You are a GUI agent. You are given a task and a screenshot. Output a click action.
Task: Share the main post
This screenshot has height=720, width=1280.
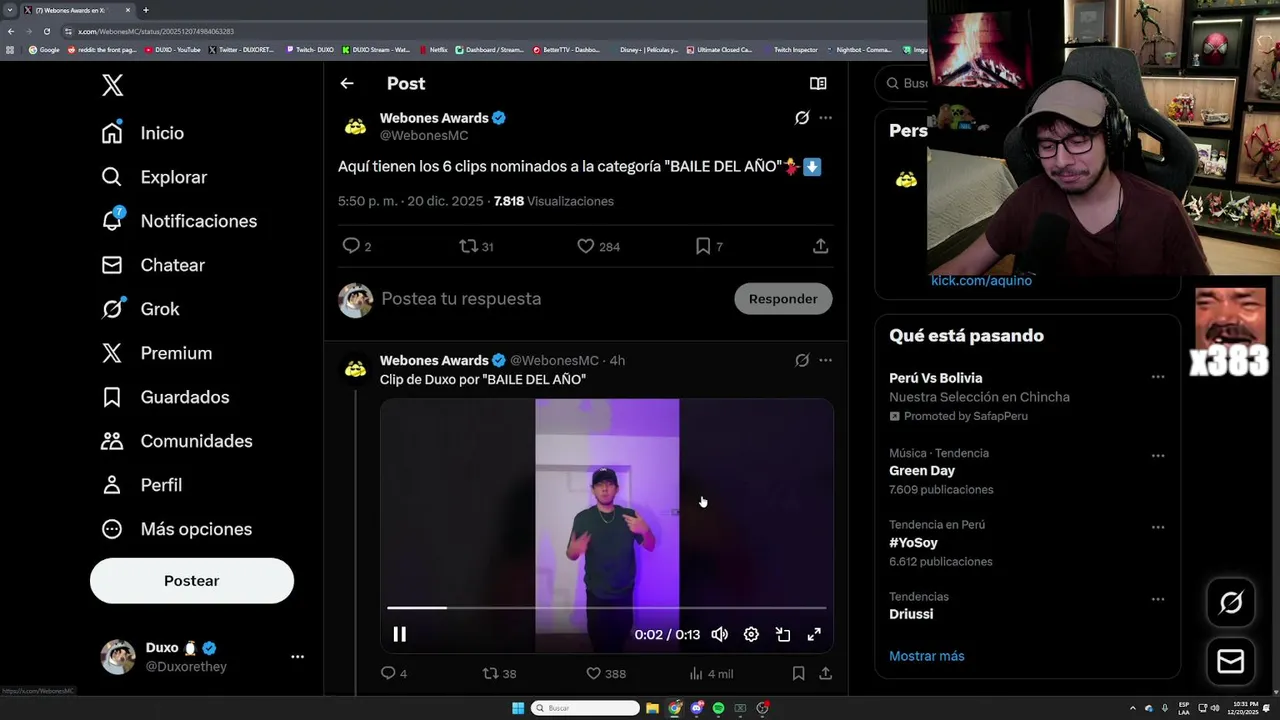coord(820,246)
